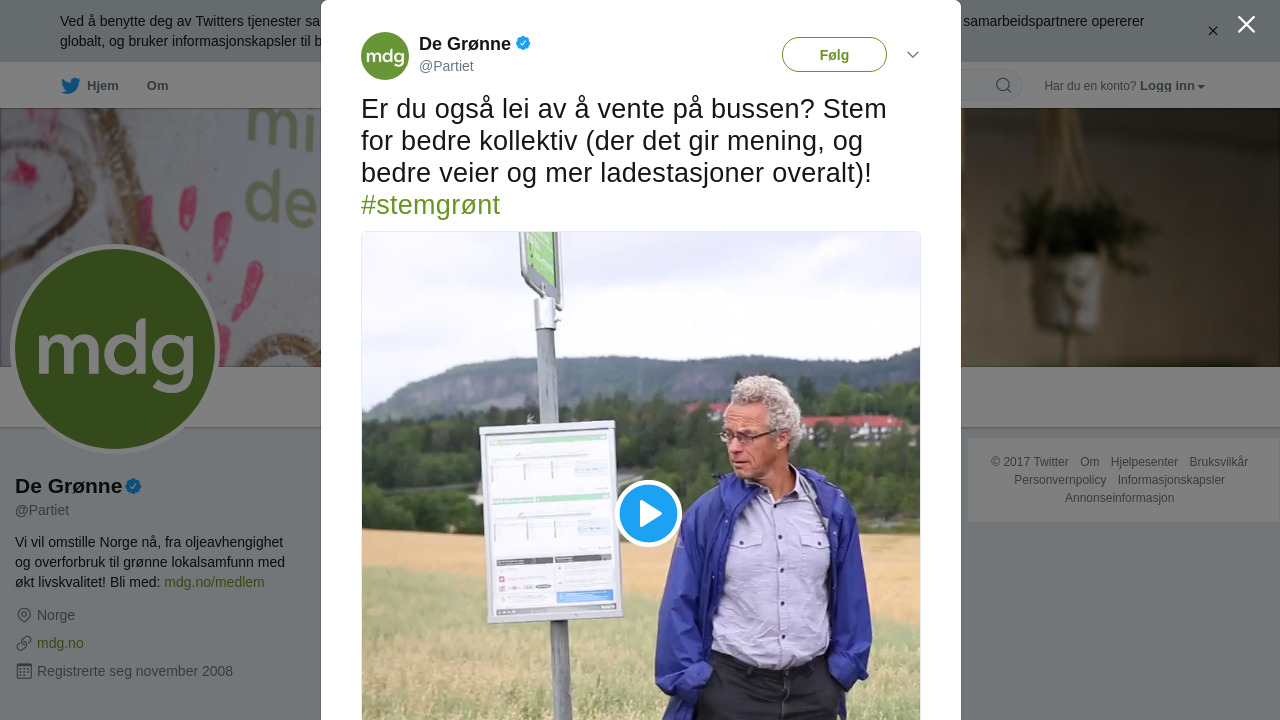Click the mdg avatar in the tweet header

385,56
